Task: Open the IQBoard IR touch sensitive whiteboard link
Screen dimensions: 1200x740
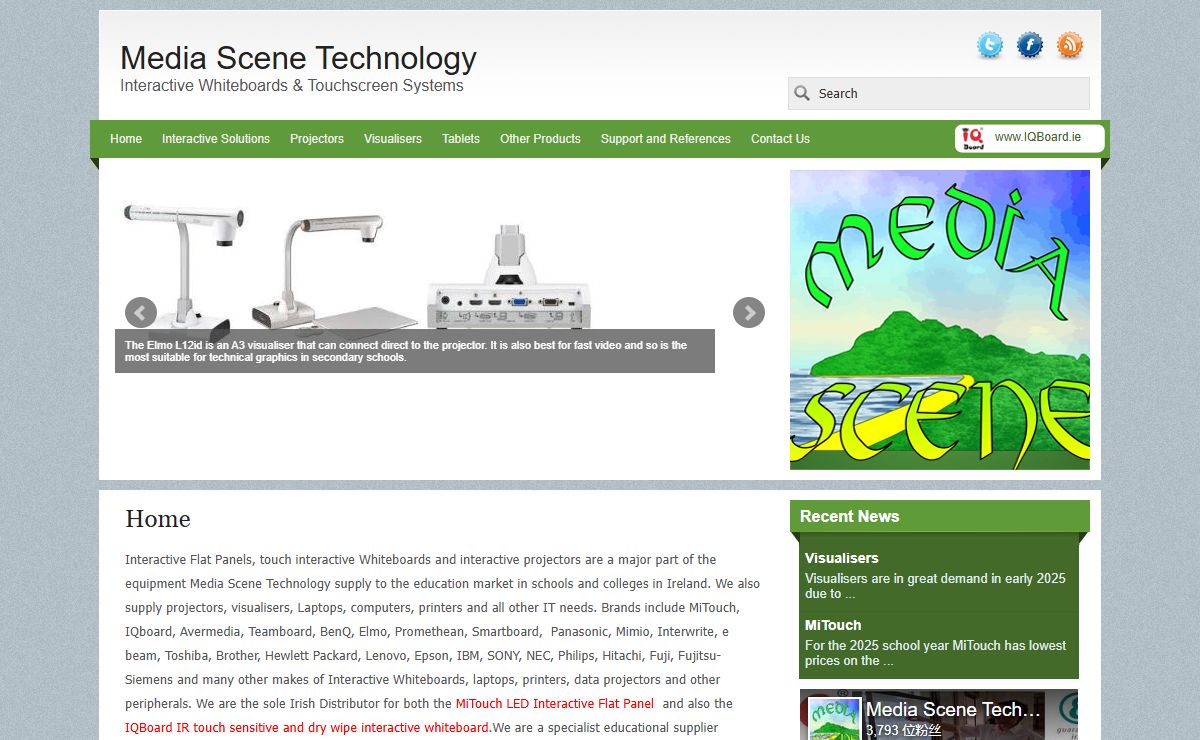Action: pos(308,728)
